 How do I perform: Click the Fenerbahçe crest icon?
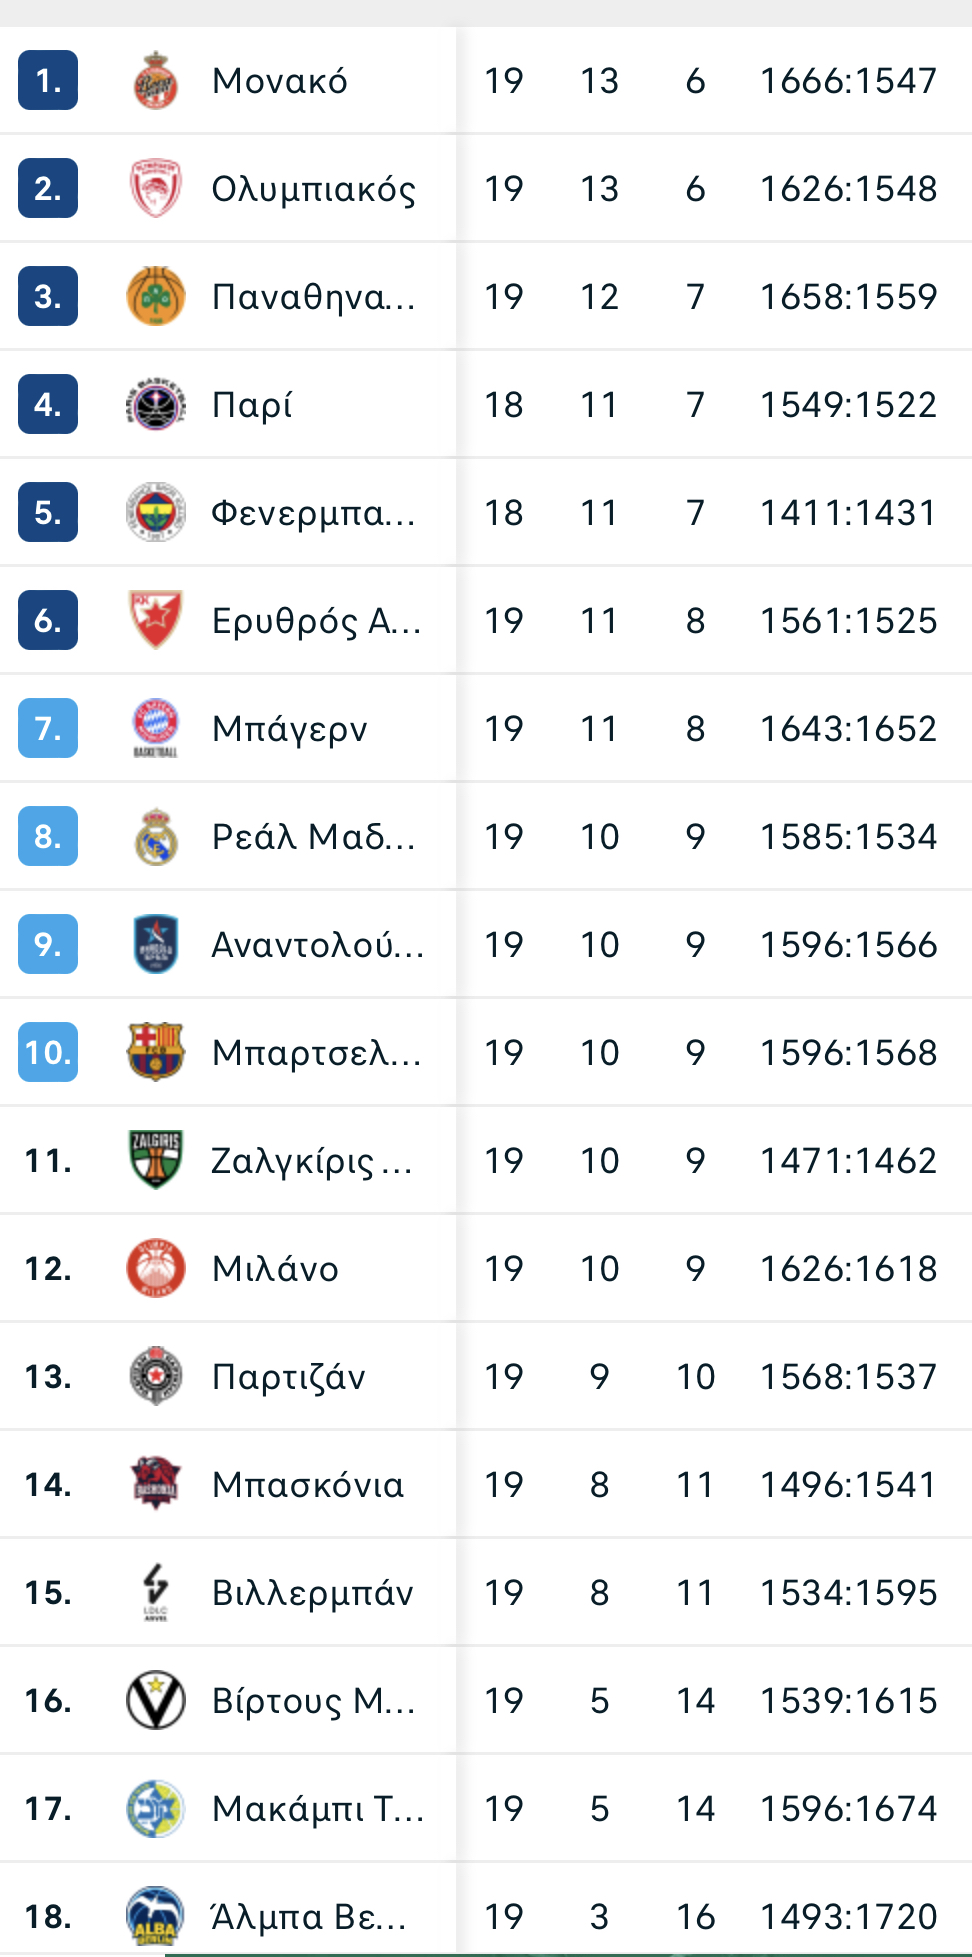[x=155, y=512]
